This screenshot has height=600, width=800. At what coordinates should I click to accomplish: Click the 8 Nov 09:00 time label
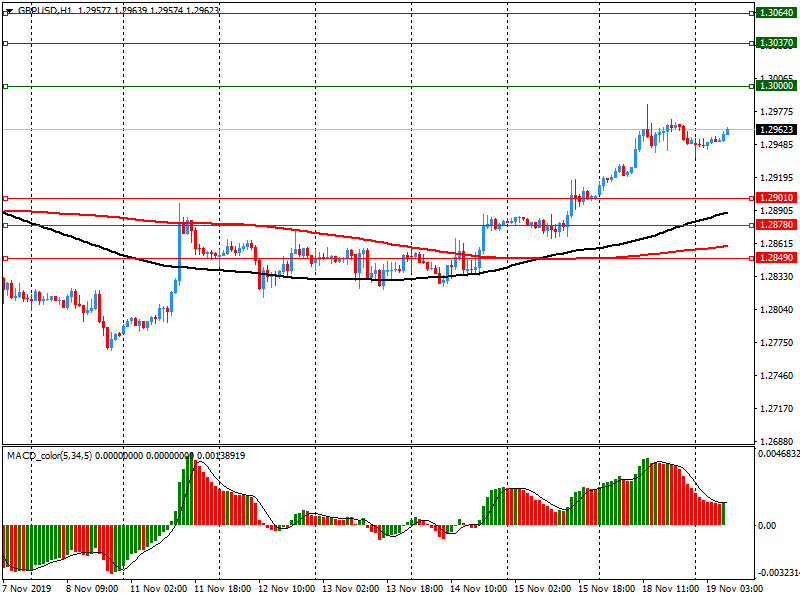click(92, 588)
